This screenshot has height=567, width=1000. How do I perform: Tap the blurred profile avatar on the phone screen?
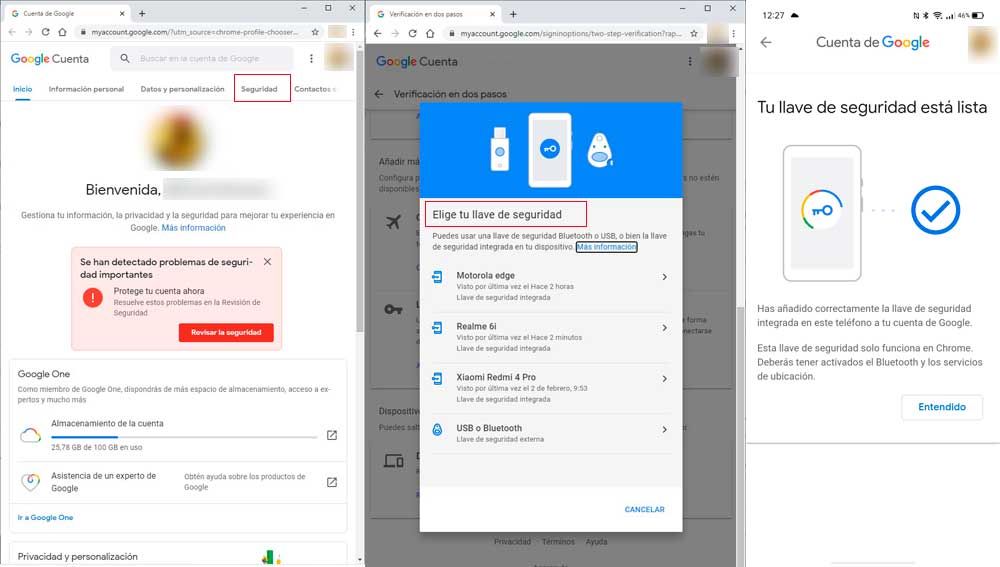[x=982, y=43]
